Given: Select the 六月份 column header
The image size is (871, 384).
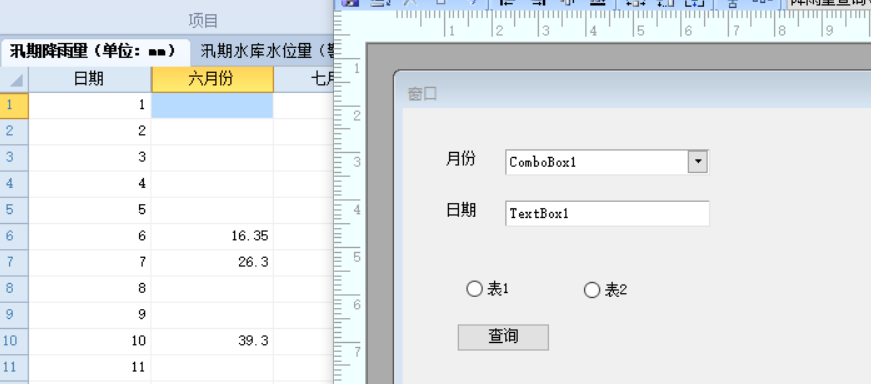Looking at the screenshot, I should click(212, 79).
